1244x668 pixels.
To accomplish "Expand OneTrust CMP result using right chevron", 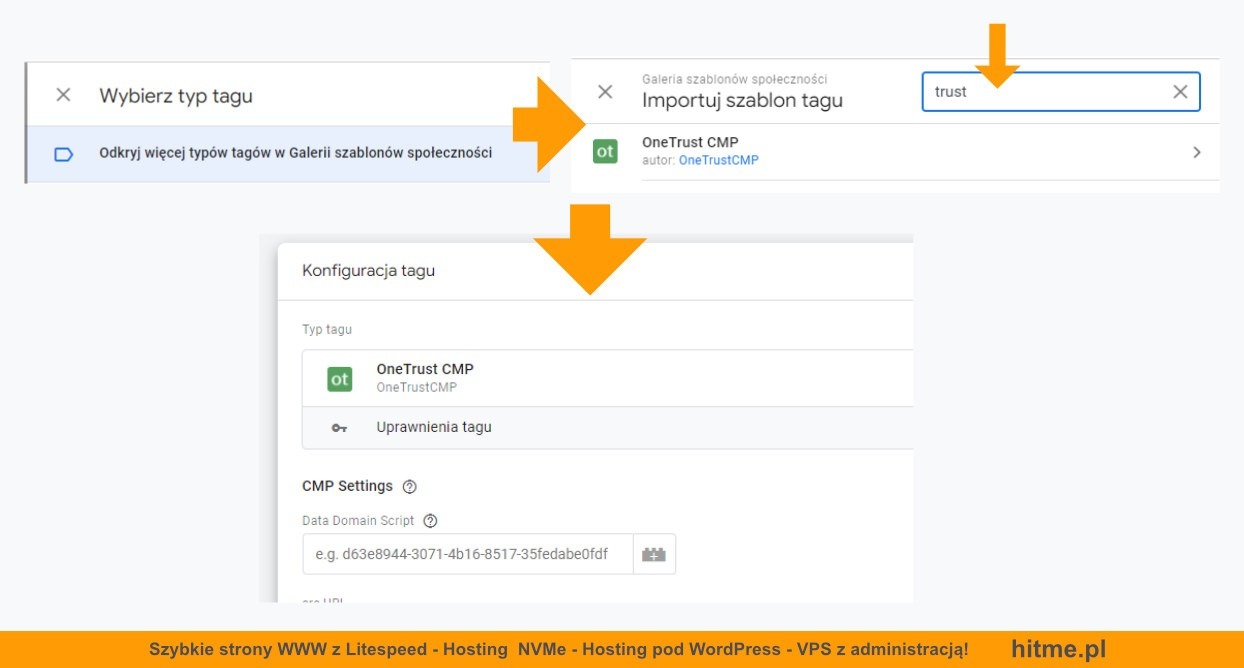I will tap(1196, 153).
